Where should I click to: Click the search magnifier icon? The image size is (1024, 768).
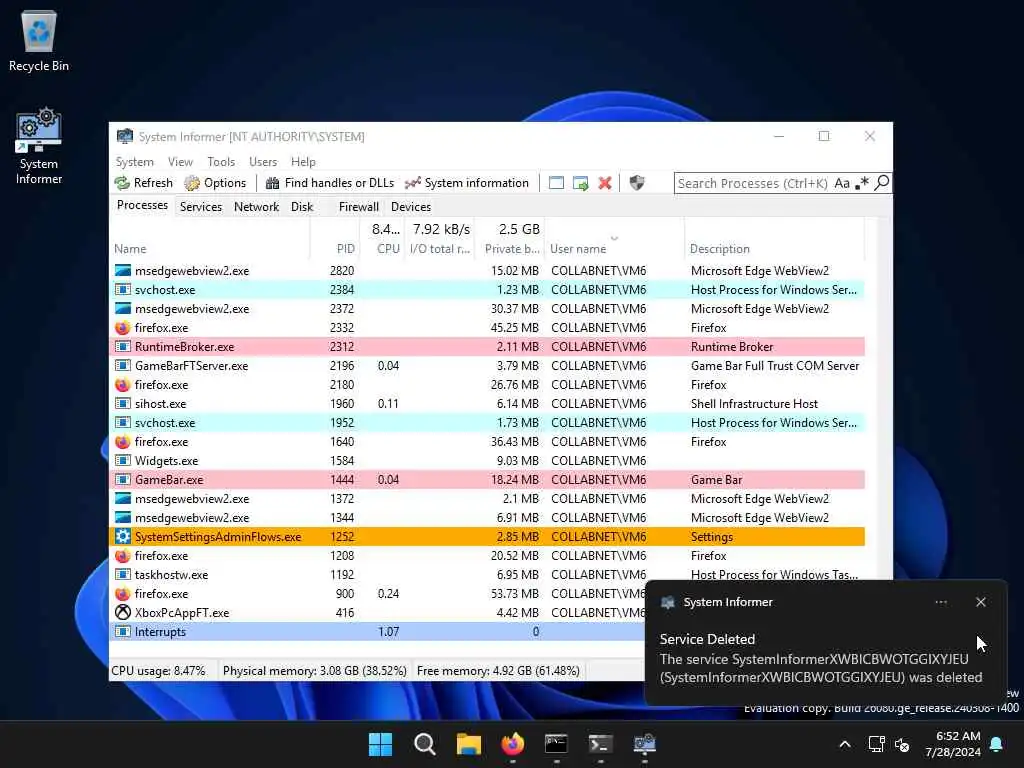click(882, 183)
